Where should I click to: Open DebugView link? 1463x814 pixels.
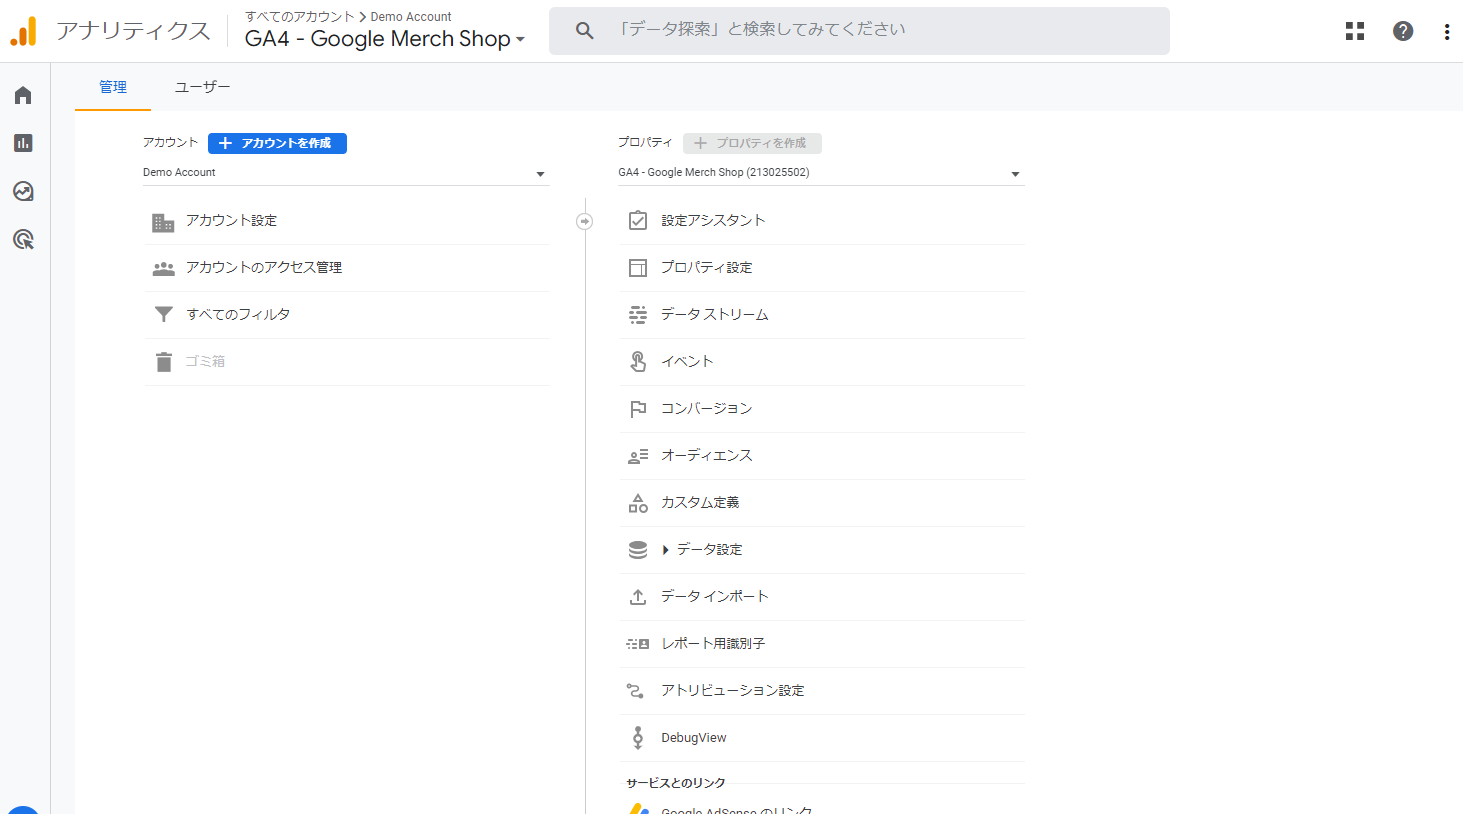pos(694,738)
